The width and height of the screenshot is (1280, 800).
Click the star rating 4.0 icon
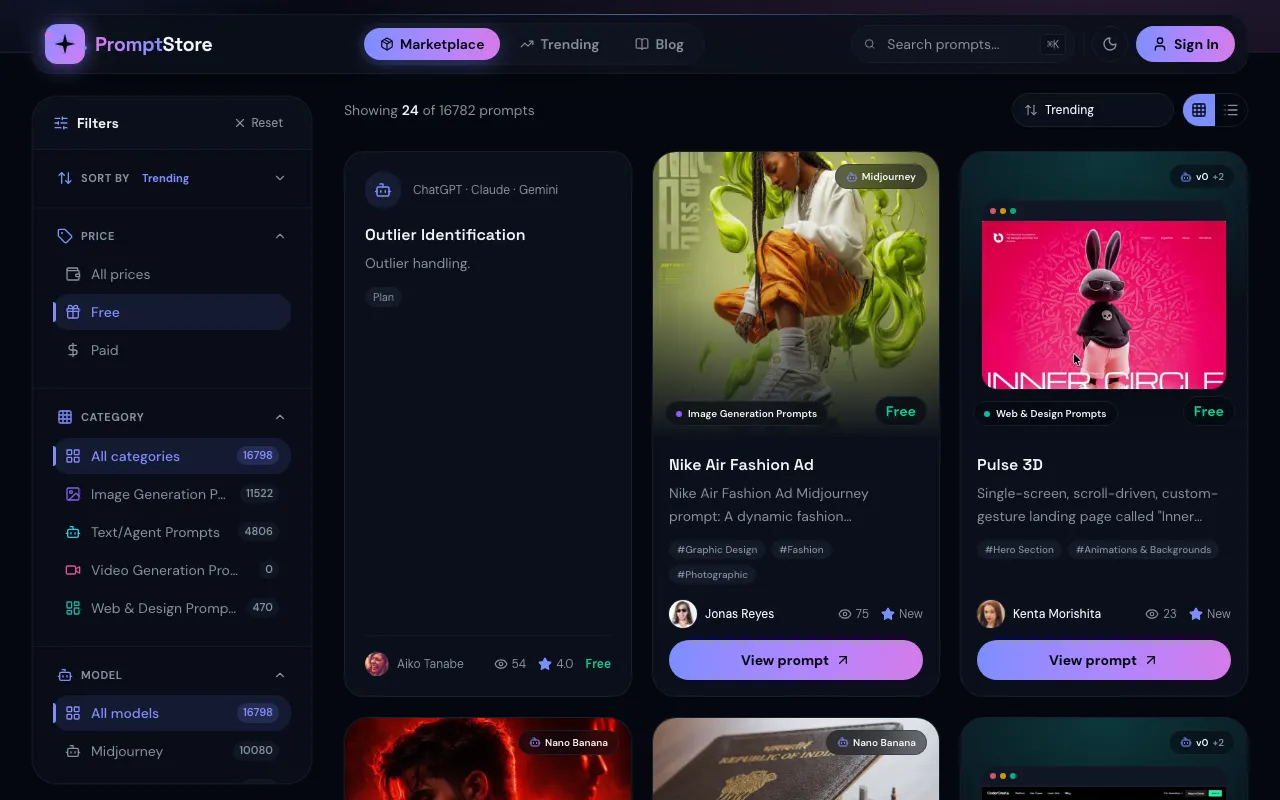point(545,664)
